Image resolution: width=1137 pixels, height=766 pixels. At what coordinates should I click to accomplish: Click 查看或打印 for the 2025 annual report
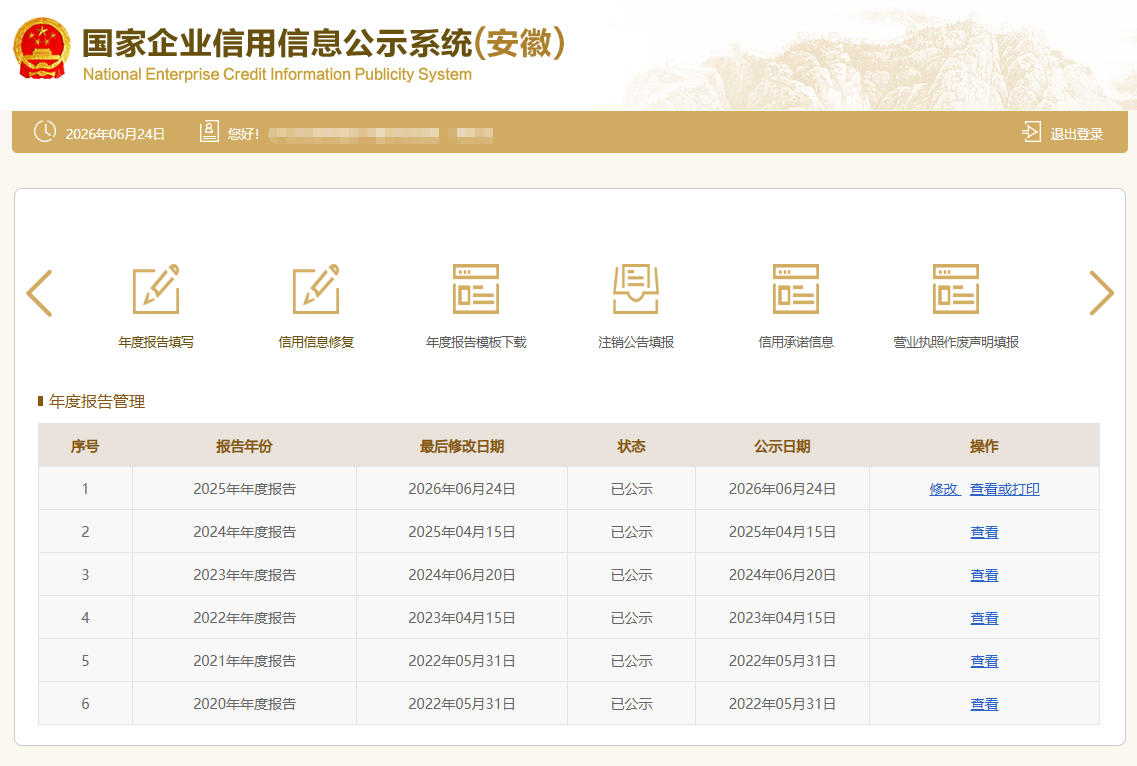[1004, 490]
